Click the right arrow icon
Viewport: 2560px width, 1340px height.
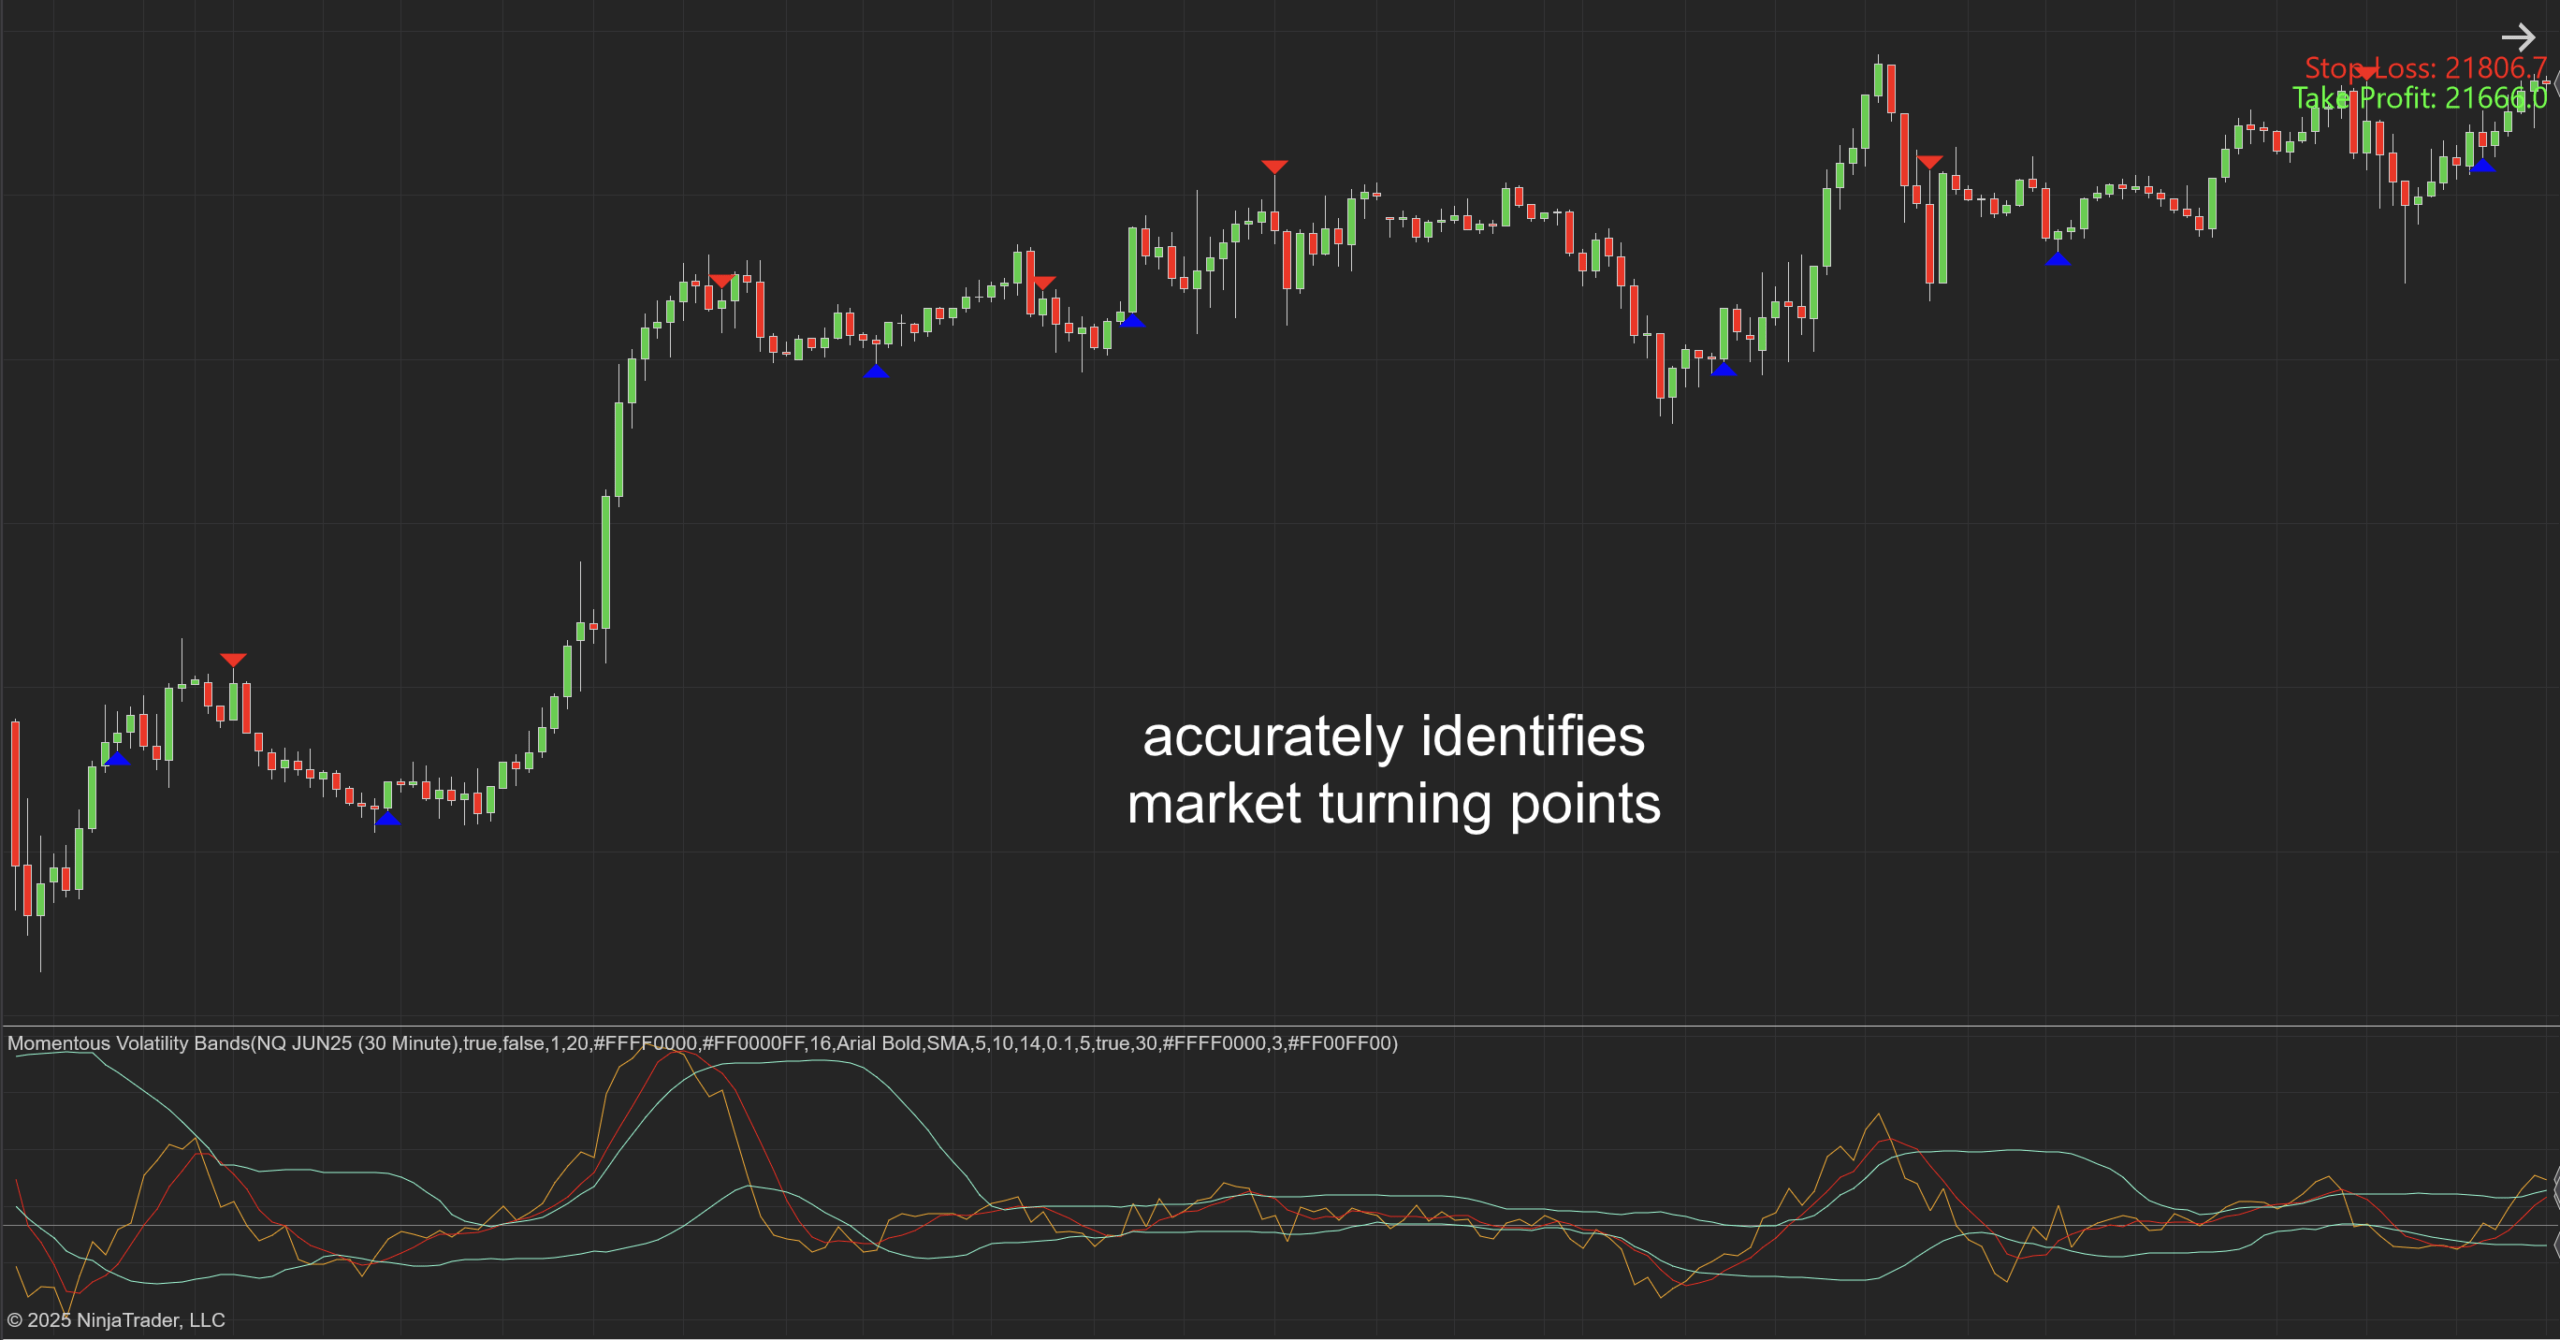click(x=2518, y=38)
